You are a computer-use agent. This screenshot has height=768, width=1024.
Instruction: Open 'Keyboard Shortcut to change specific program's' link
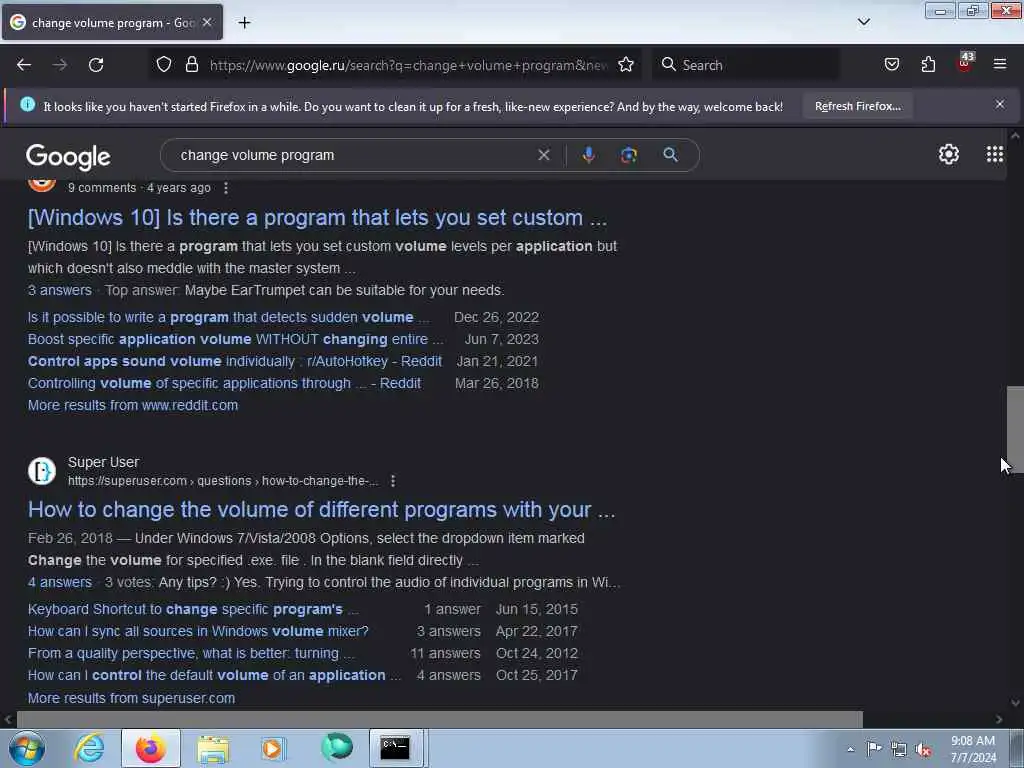tap(193, 609)
